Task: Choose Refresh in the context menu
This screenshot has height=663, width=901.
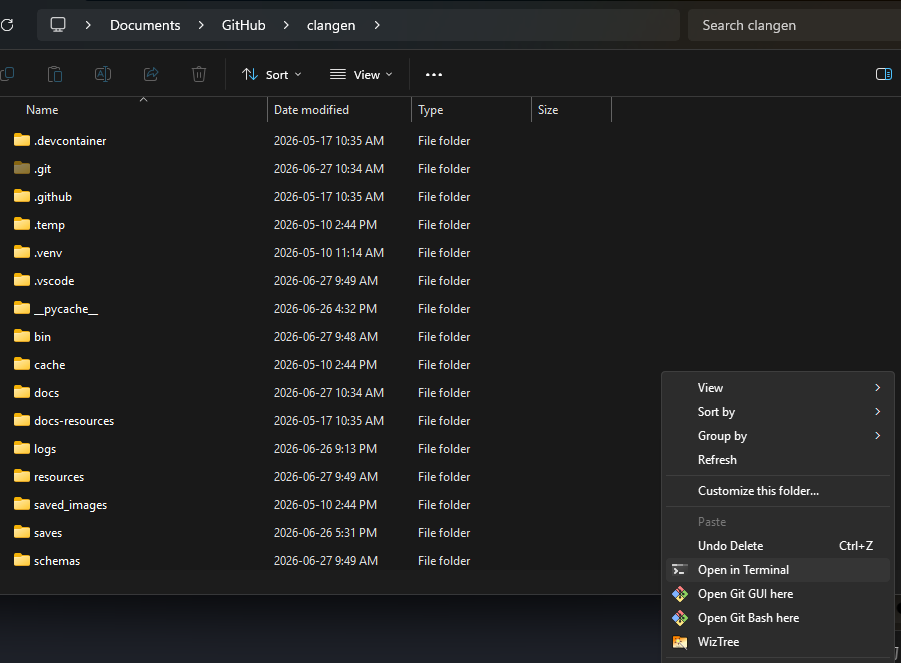Action: point(777,460)
